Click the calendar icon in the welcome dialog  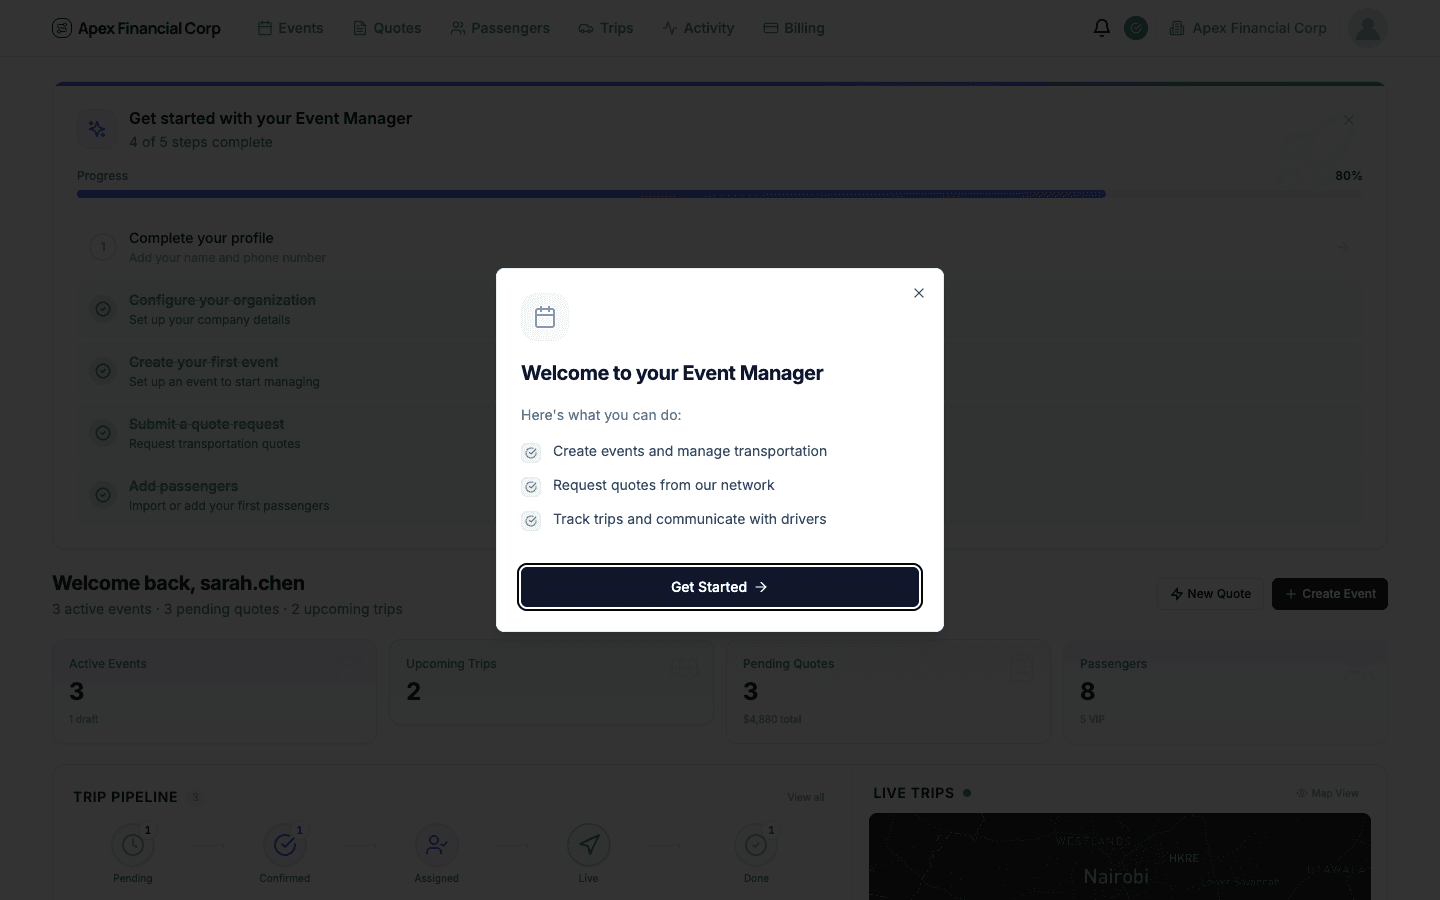pos(544,317)
